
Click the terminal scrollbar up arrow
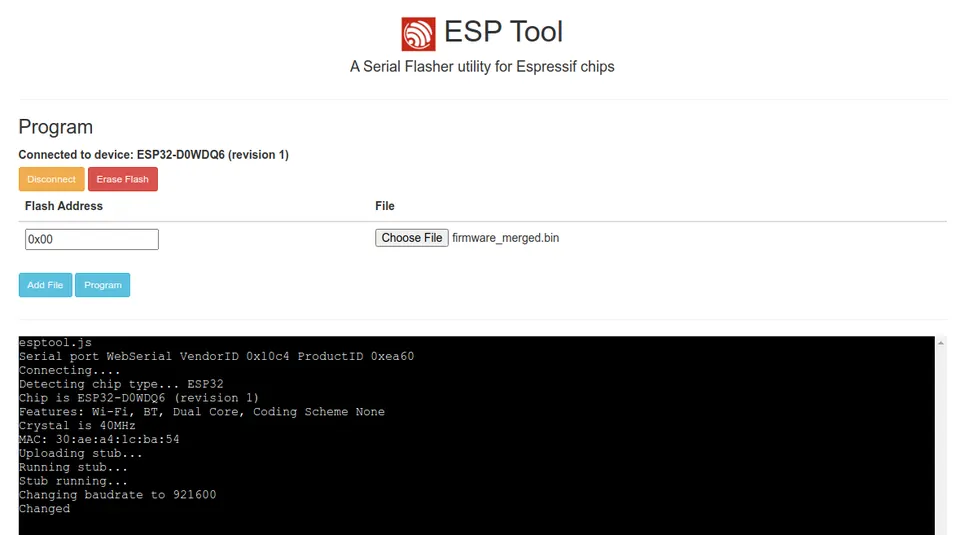coord(940,343)
